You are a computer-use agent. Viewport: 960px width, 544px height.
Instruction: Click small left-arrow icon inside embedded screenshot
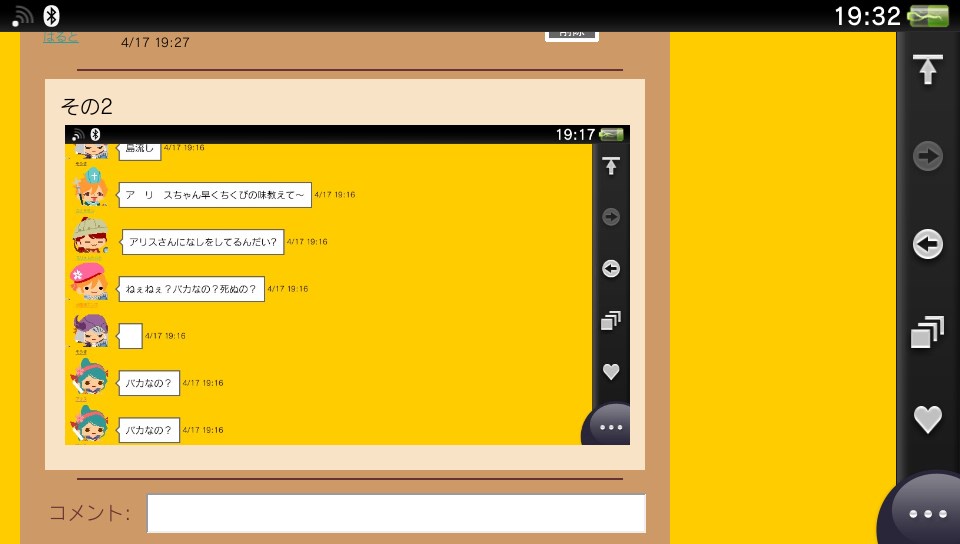point(611,269)
